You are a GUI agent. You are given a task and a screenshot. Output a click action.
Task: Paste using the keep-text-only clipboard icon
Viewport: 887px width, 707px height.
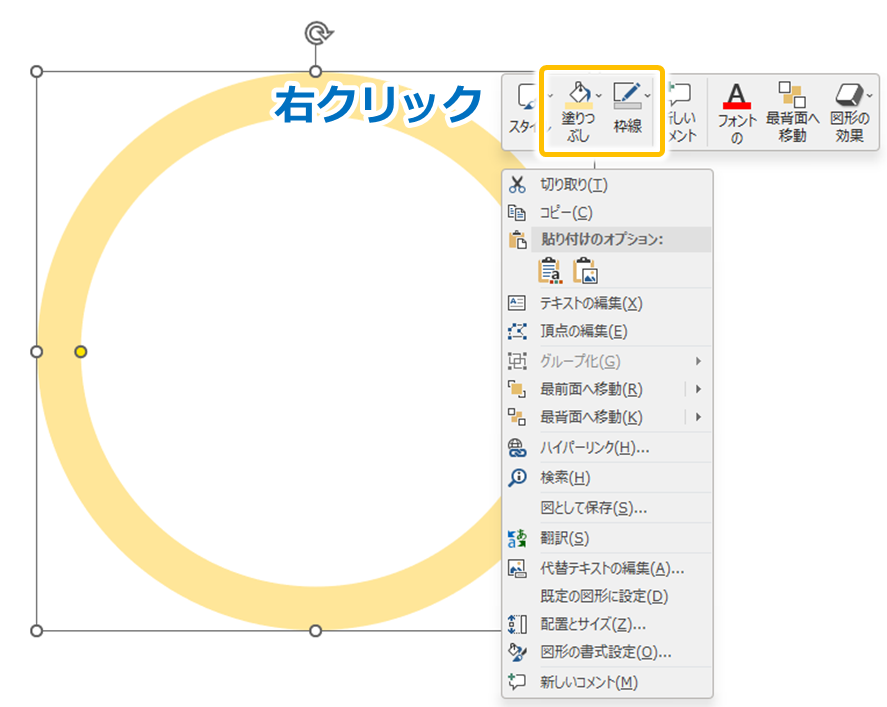[x=550, y=271]
